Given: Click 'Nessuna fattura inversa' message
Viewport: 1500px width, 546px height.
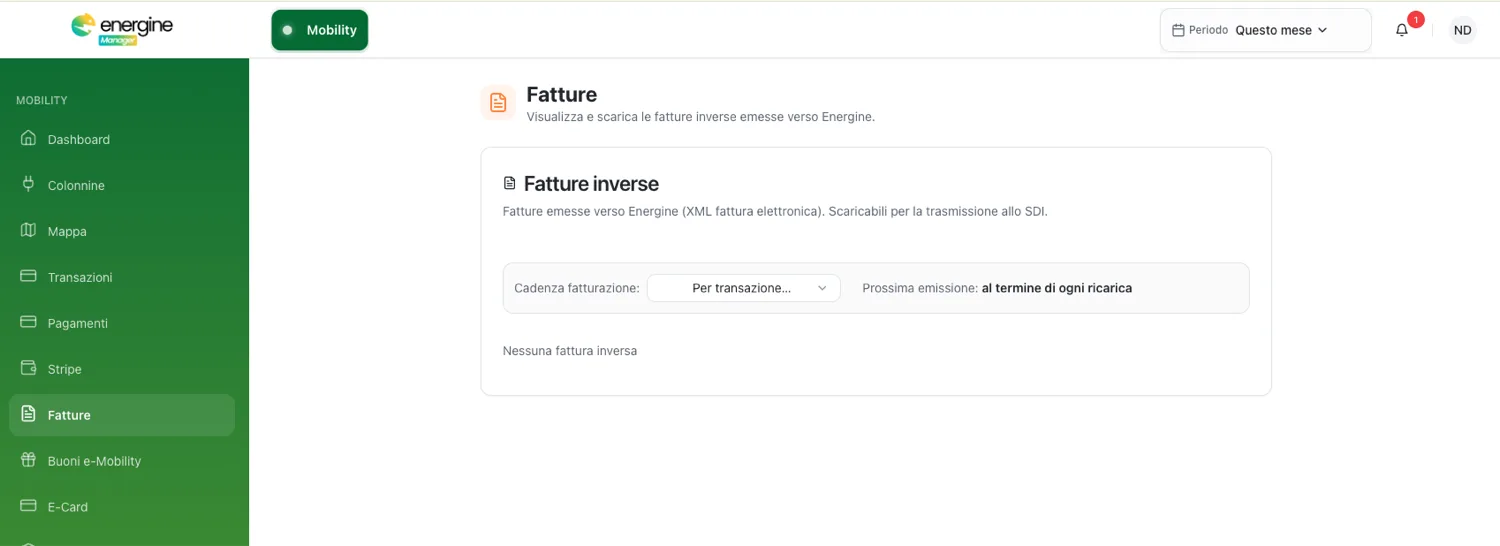Looking at the screenshot, I should pos(570,351).
